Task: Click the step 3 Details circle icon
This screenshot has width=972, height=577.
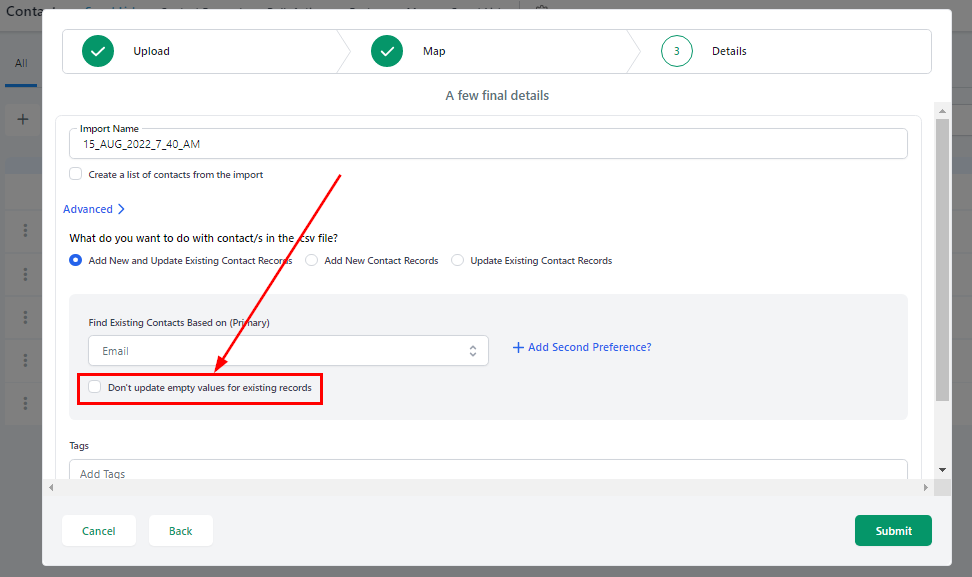Action: point(677,51)
